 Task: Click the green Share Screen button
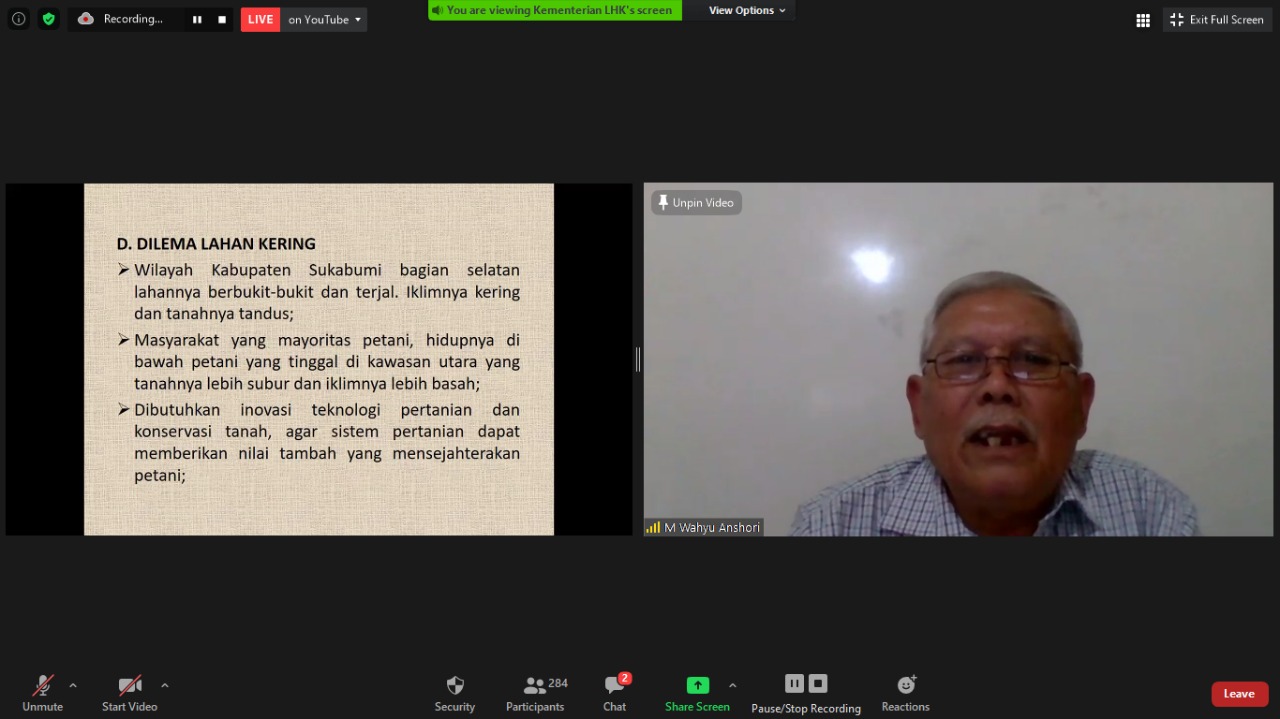697,693
